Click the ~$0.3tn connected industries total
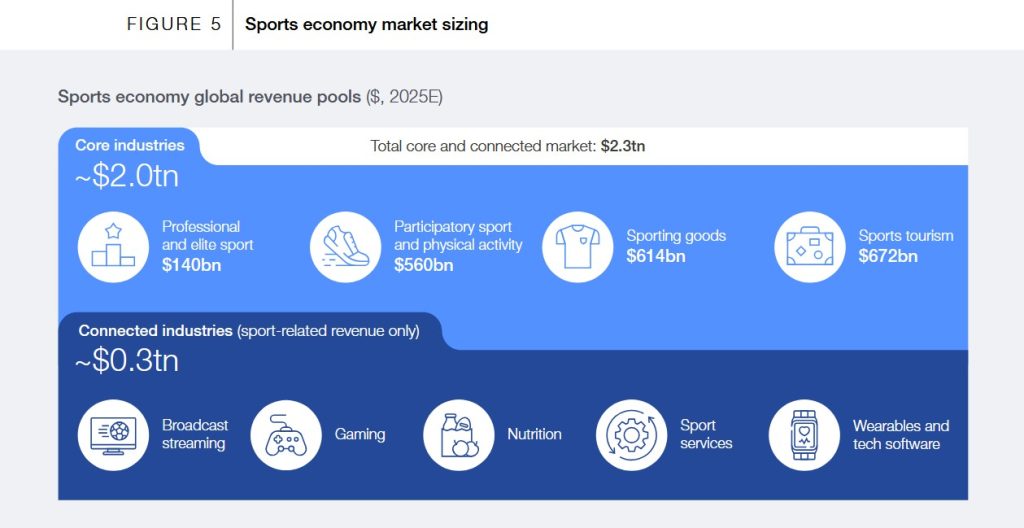This screenshot has width=1024, height=528. [126, 361]
